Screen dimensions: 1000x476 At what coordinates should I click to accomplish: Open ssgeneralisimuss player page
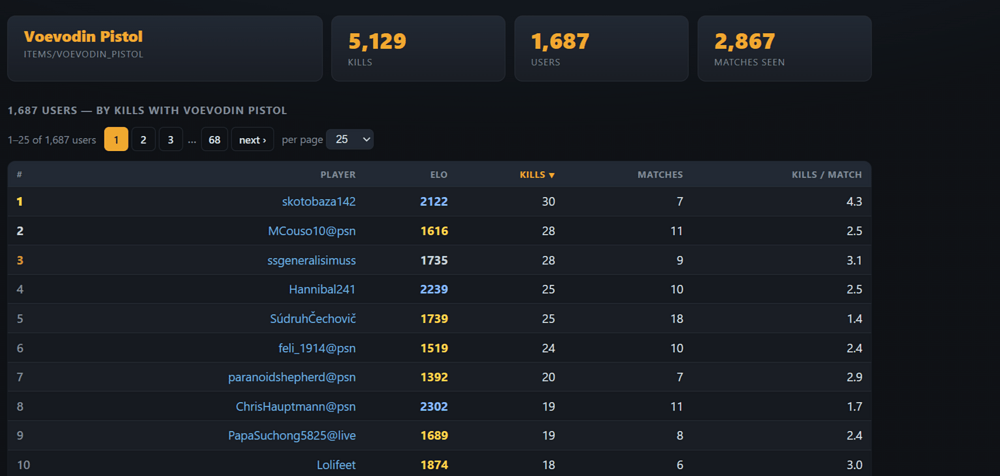point(312,260)
